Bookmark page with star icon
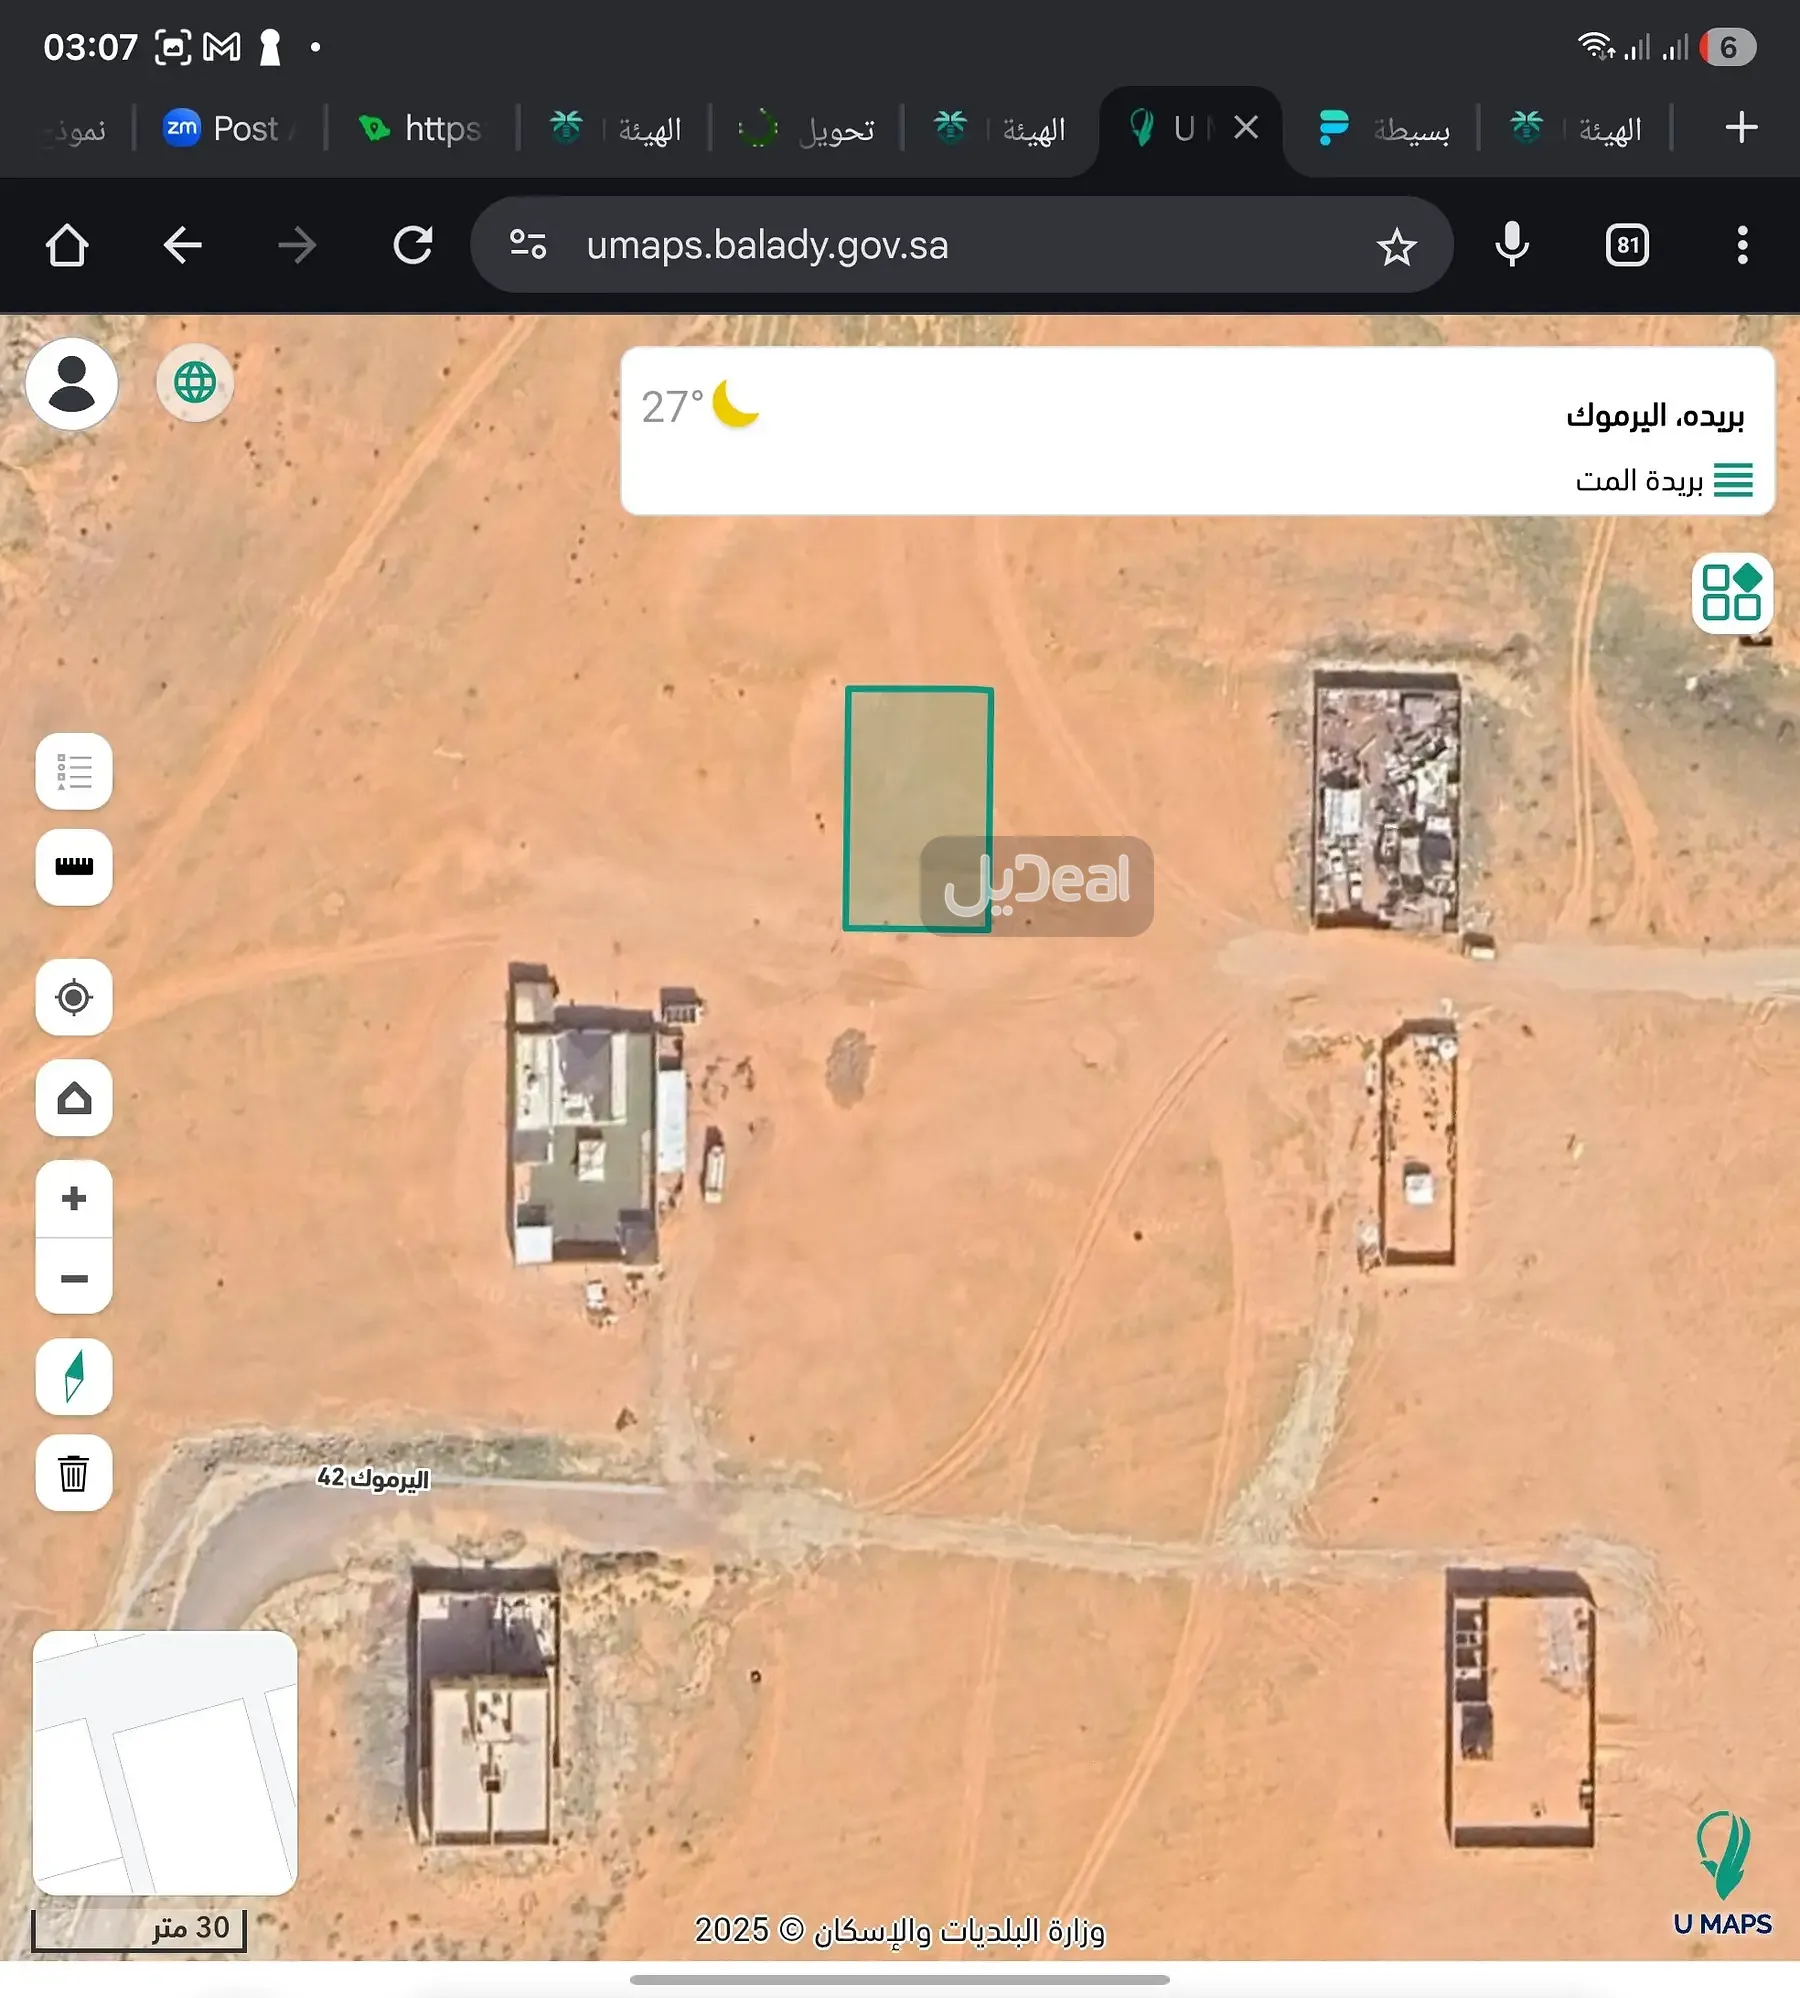The height and width of the screenshot is (1998, 1800). click(x=1396, y=246)
